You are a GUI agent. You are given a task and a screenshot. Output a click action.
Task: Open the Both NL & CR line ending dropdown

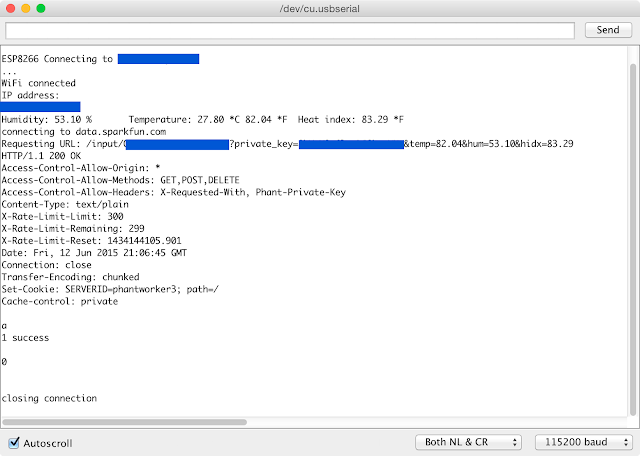(468, 442)
